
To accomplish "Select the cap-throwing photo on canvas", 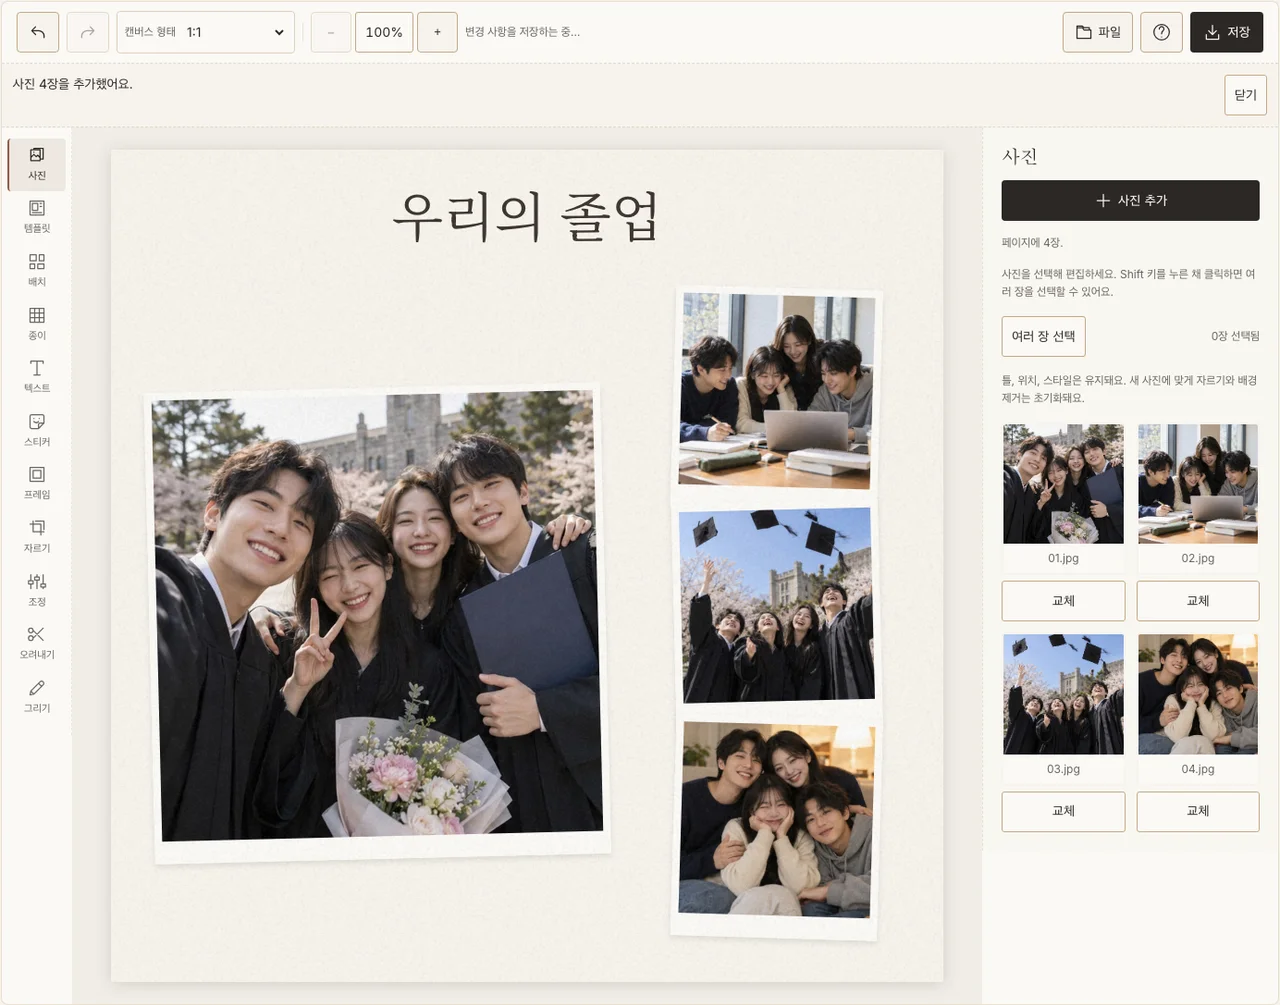I will [776, 604].
